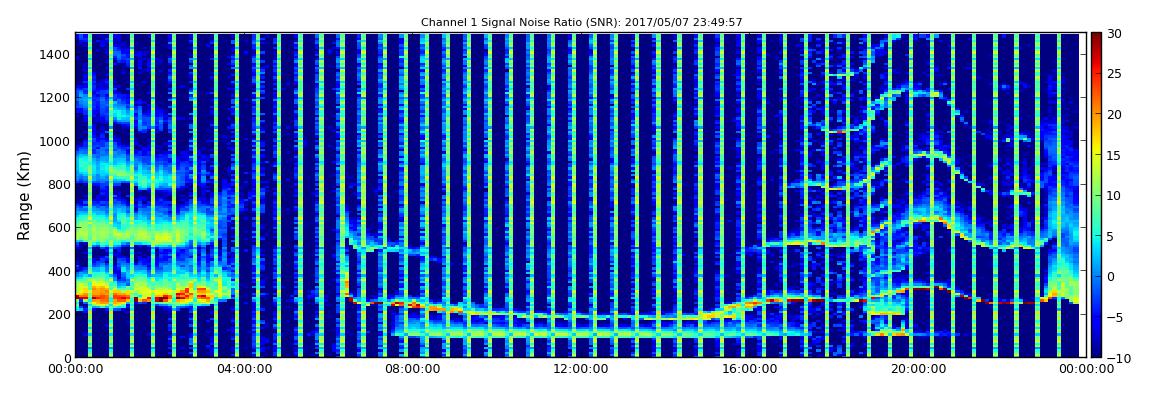Image resolution: width=1150 pixels, height=407 pixels.
Task: Click the colorbar's −10 value label
Action: 1117,357
